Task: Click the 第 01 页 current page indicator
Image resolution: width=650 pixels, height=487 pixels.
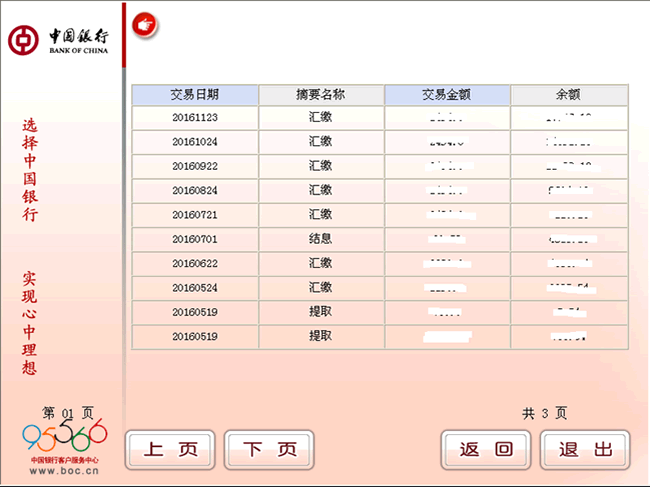Action: [68, 413]
